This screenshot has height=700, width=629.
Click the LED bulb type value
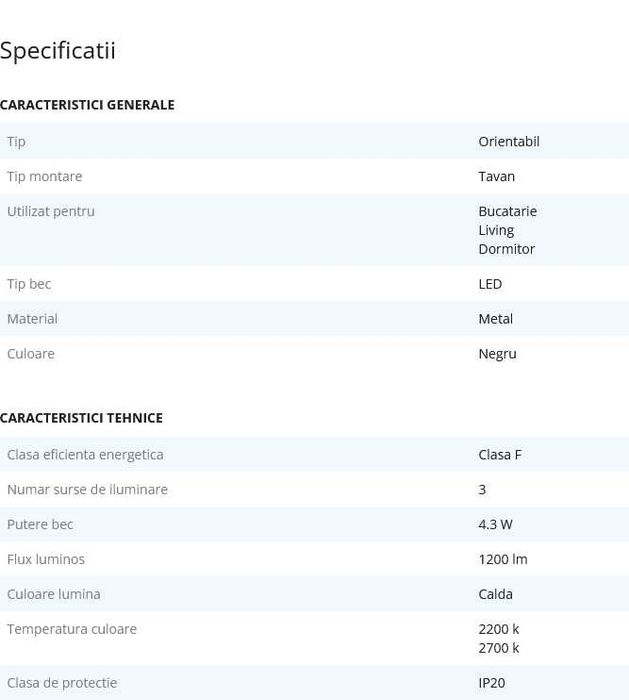pyautogui.click(x=490, y=284)
